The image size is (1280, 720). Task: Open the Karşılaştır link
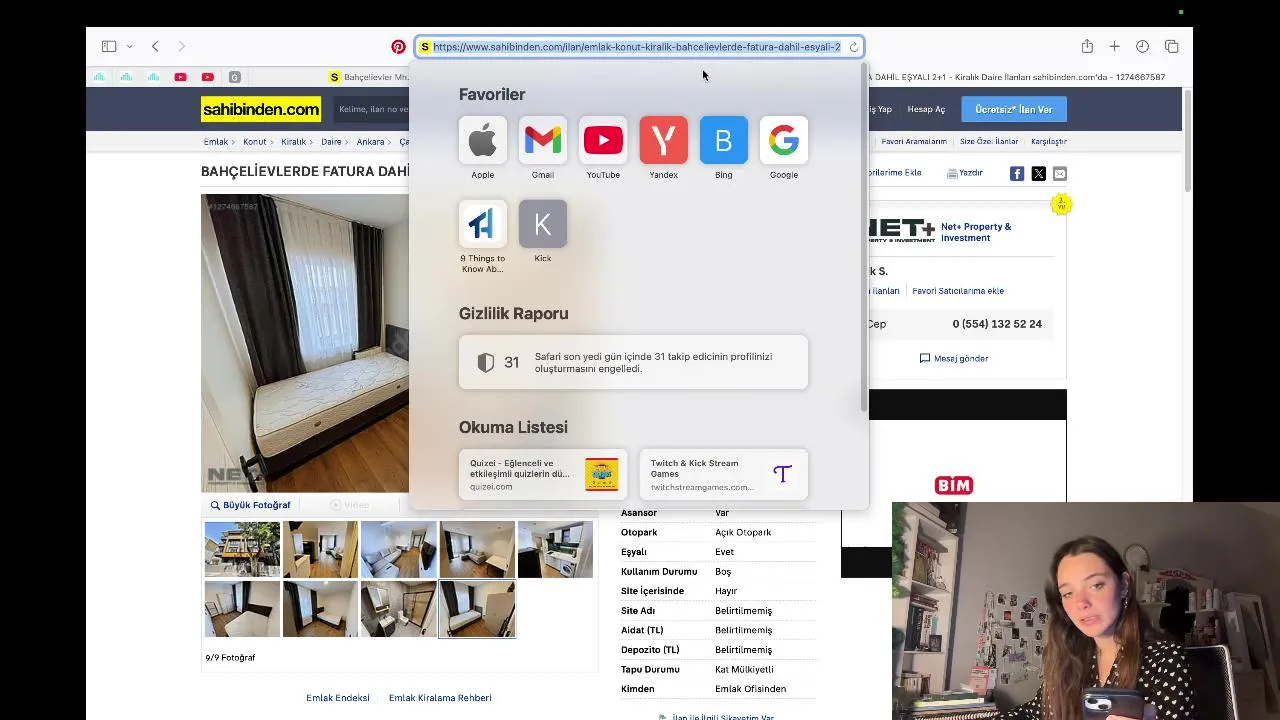tap(1048, 142)
